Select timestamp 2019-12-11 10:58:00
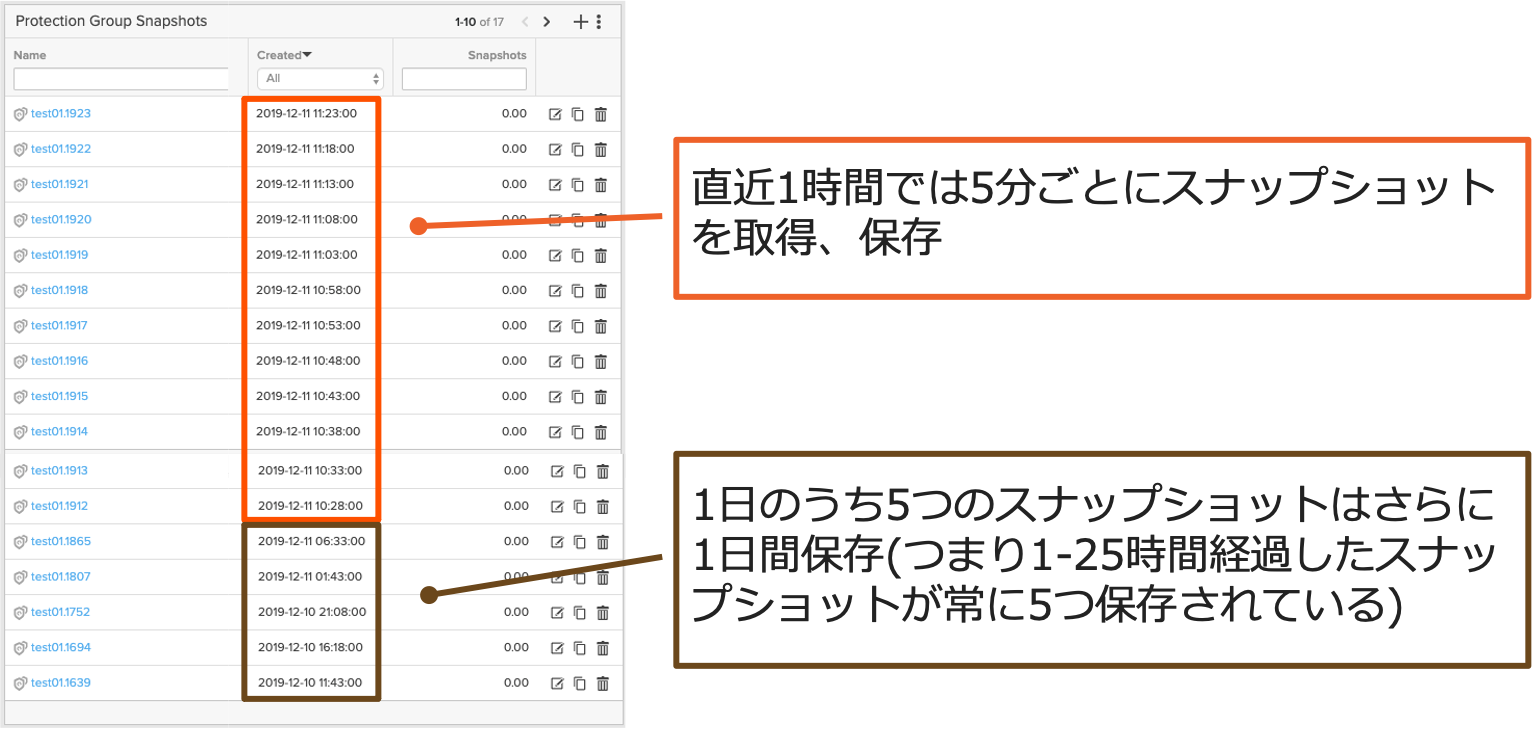 coord(308,290)
